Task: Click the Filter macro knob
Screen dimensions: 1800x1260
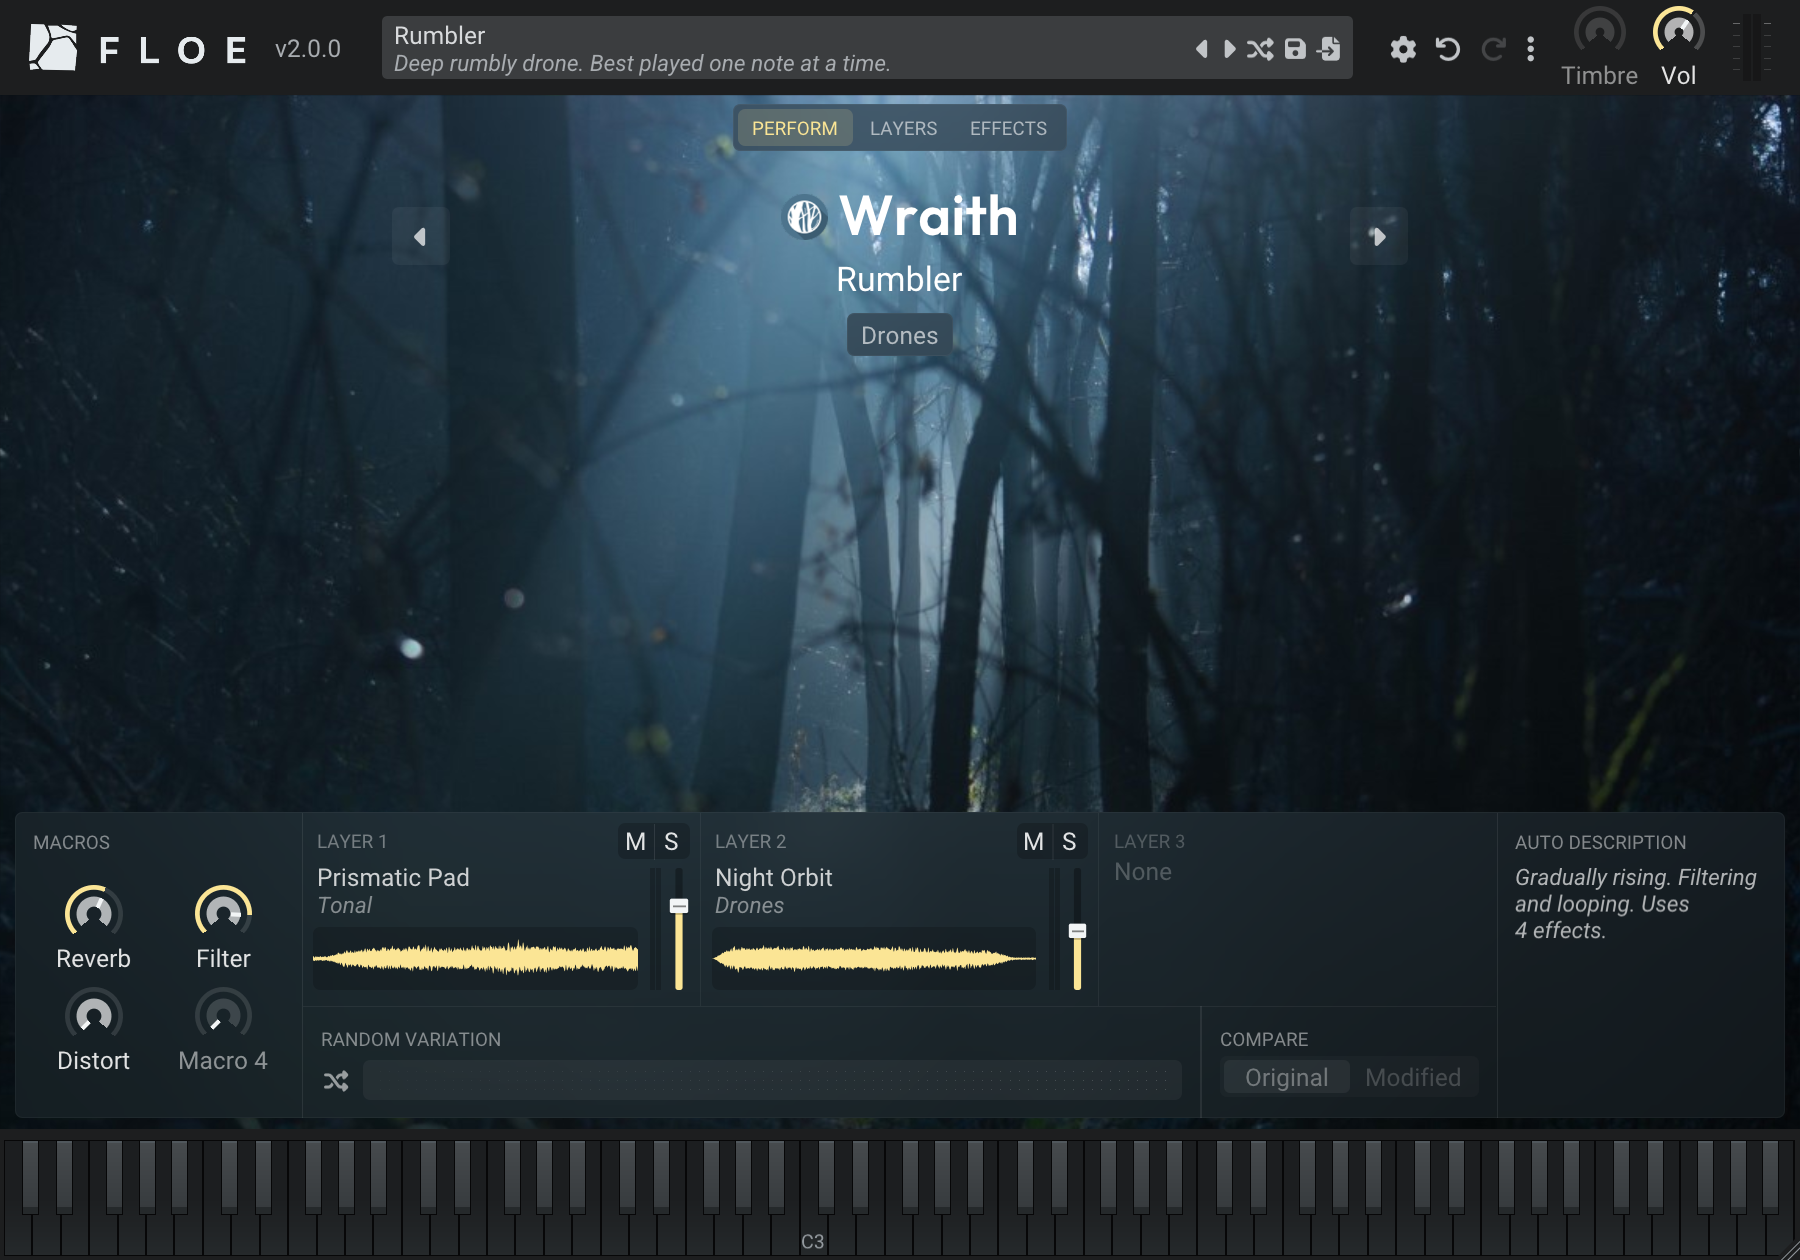Action: pos(223,912)
